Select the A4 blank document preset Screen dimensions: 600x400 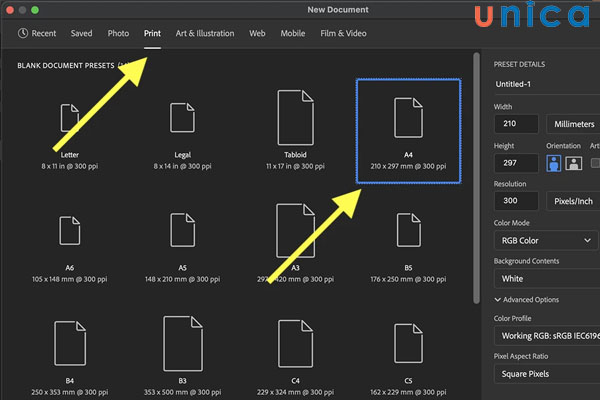pyautogui.click(x=408, y=117)
